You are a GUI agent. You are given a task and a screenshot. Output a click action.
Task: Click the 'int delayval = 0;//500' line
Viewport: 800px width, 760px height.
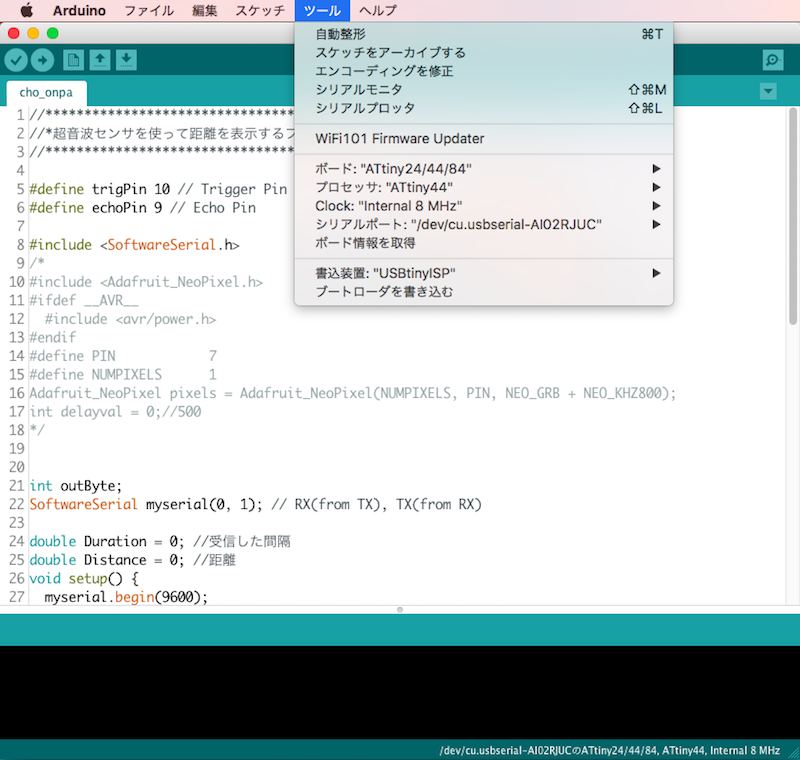point(115,412)
